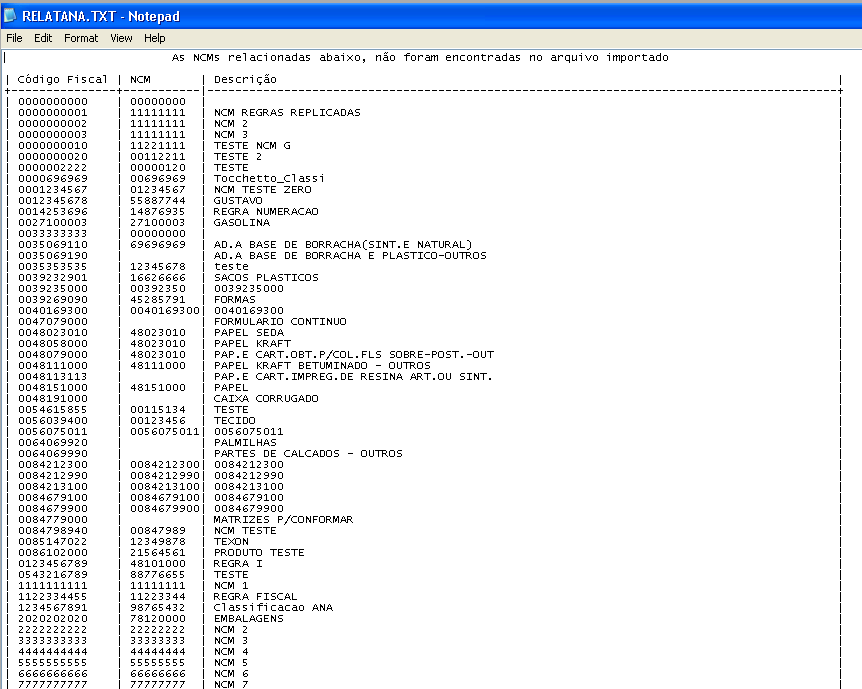Click the NCM value 16626666

point(158,277)
